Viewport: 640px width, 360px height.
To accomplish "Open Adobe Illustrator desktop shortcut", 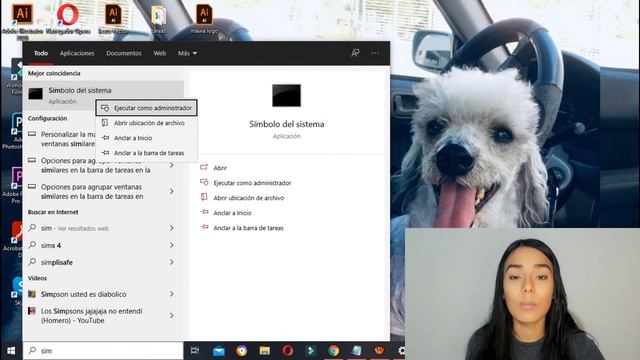I will click(x=22, y=16).
